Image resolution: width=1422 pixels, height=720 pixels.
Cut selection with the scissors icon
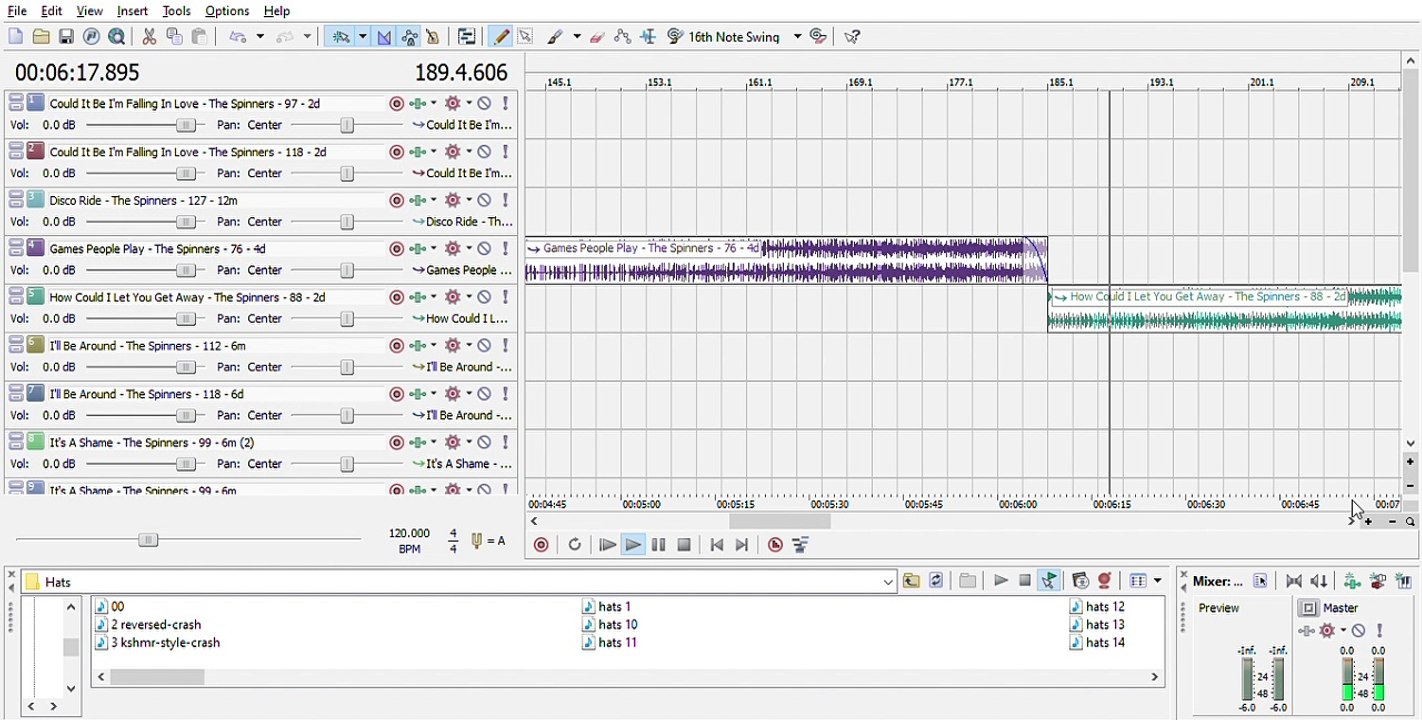pyautogui.click(x=149, y=37)
